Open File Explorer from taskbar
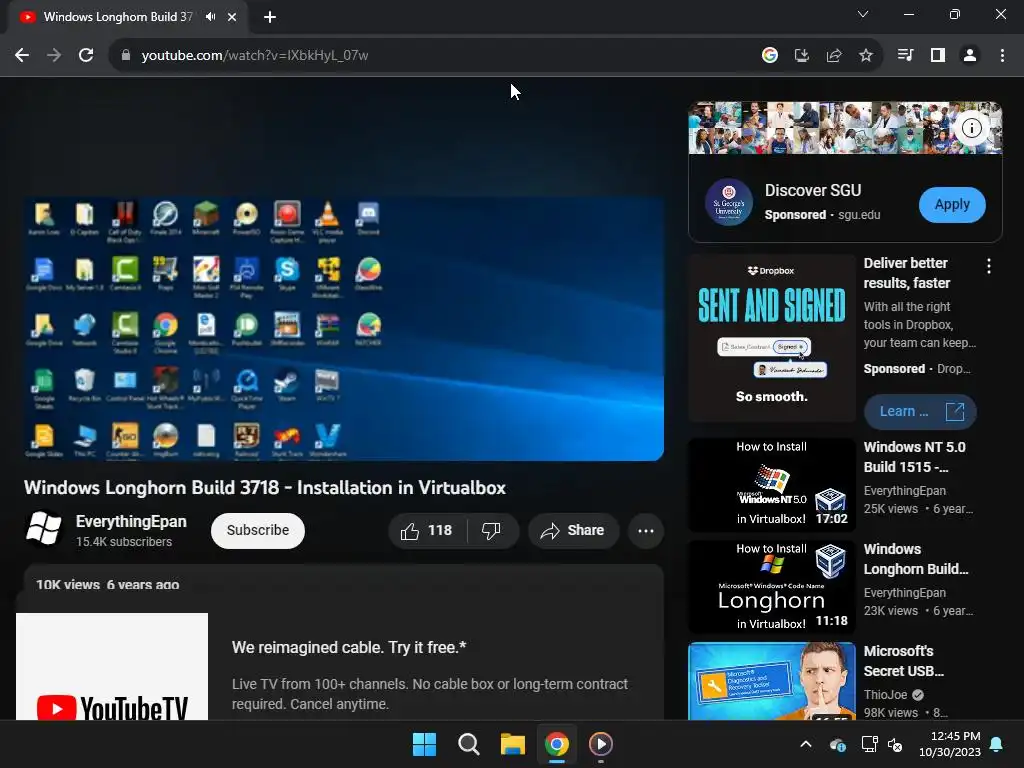Viewport: 1024px width, 768px height. [513, 744]
